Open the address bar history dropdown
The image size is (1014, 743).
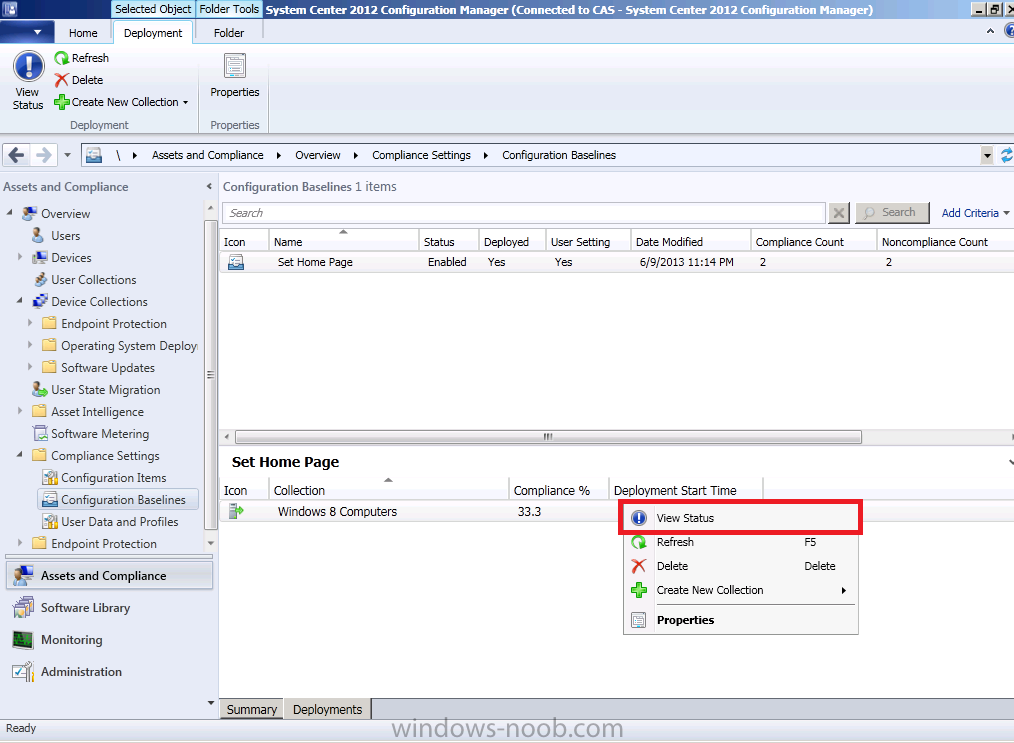(x=987, y=155)
